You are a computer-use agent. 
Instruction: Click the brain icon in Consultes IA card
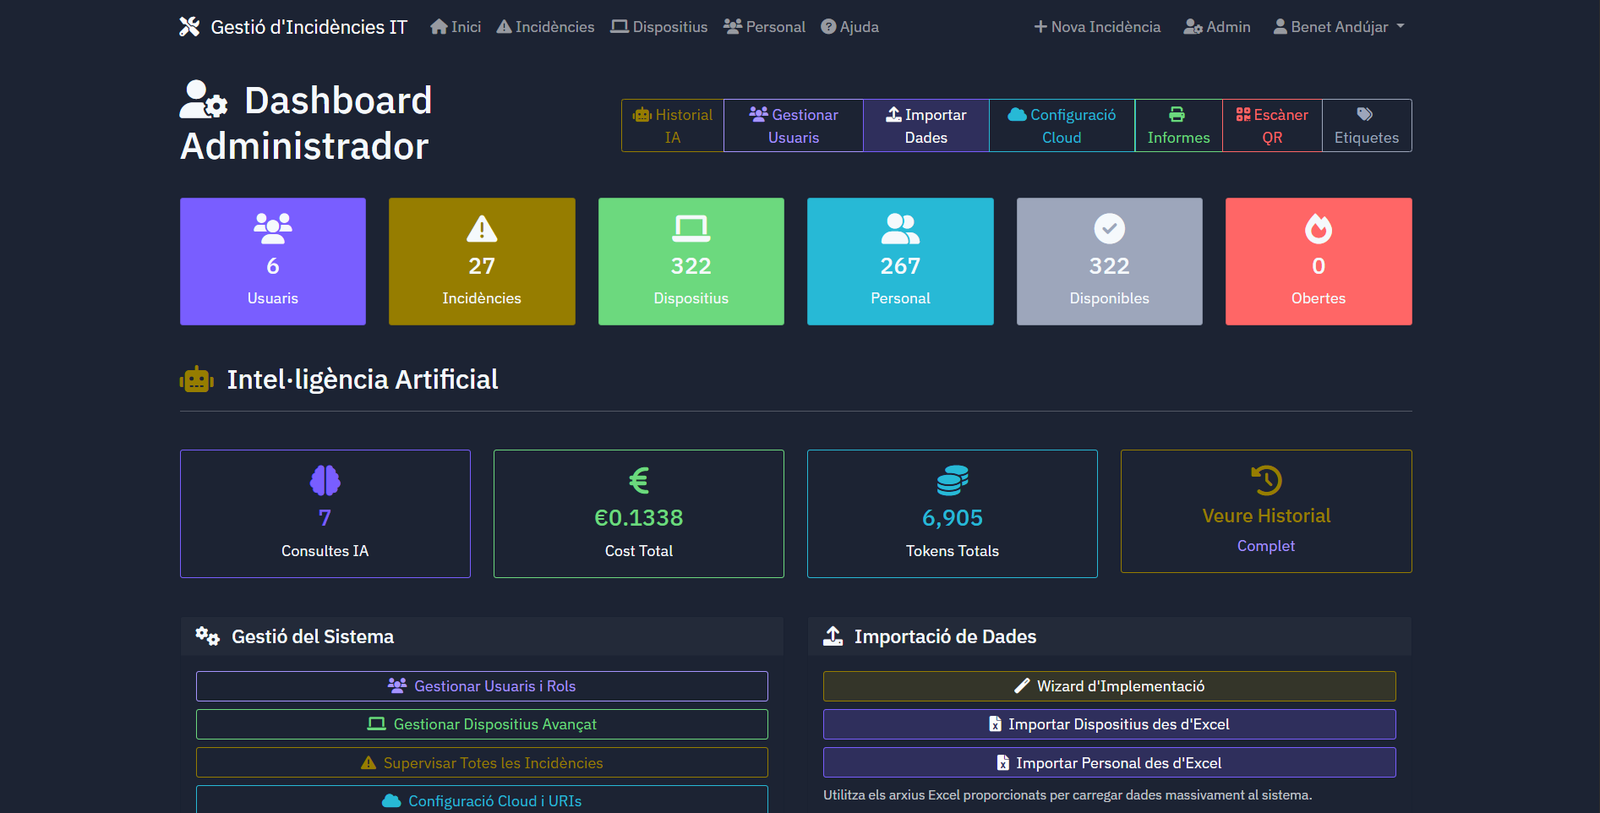(x=325, y=481)
